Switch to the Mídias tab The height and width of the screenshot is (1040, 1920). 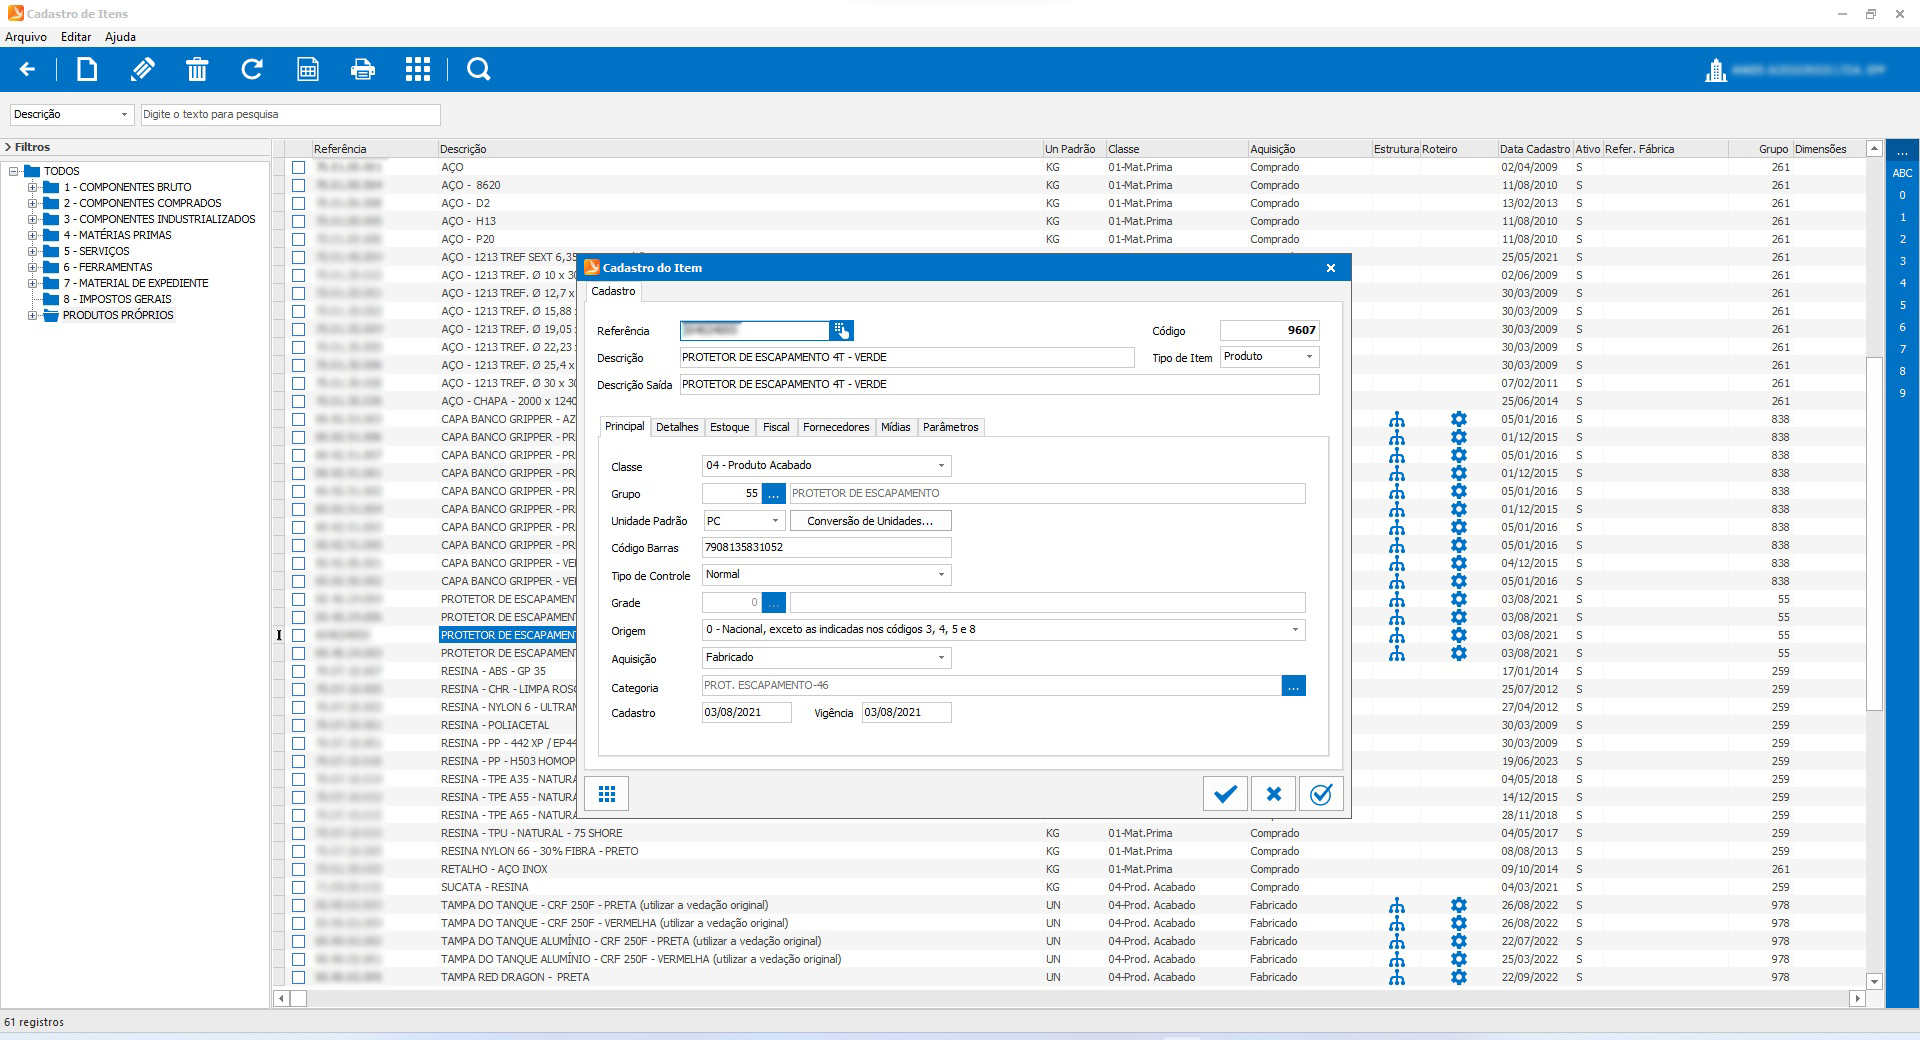(x=896, y=427)
